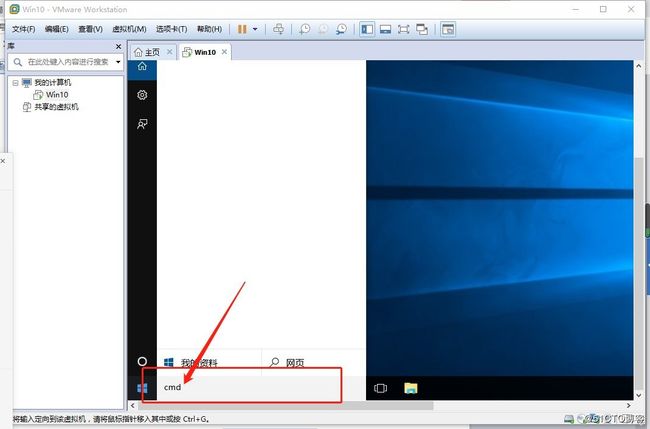The image size is (650, 429).
Task: Open the 虚拟机(M) menu
Action: pyautogui.click(x=129, y=29)
